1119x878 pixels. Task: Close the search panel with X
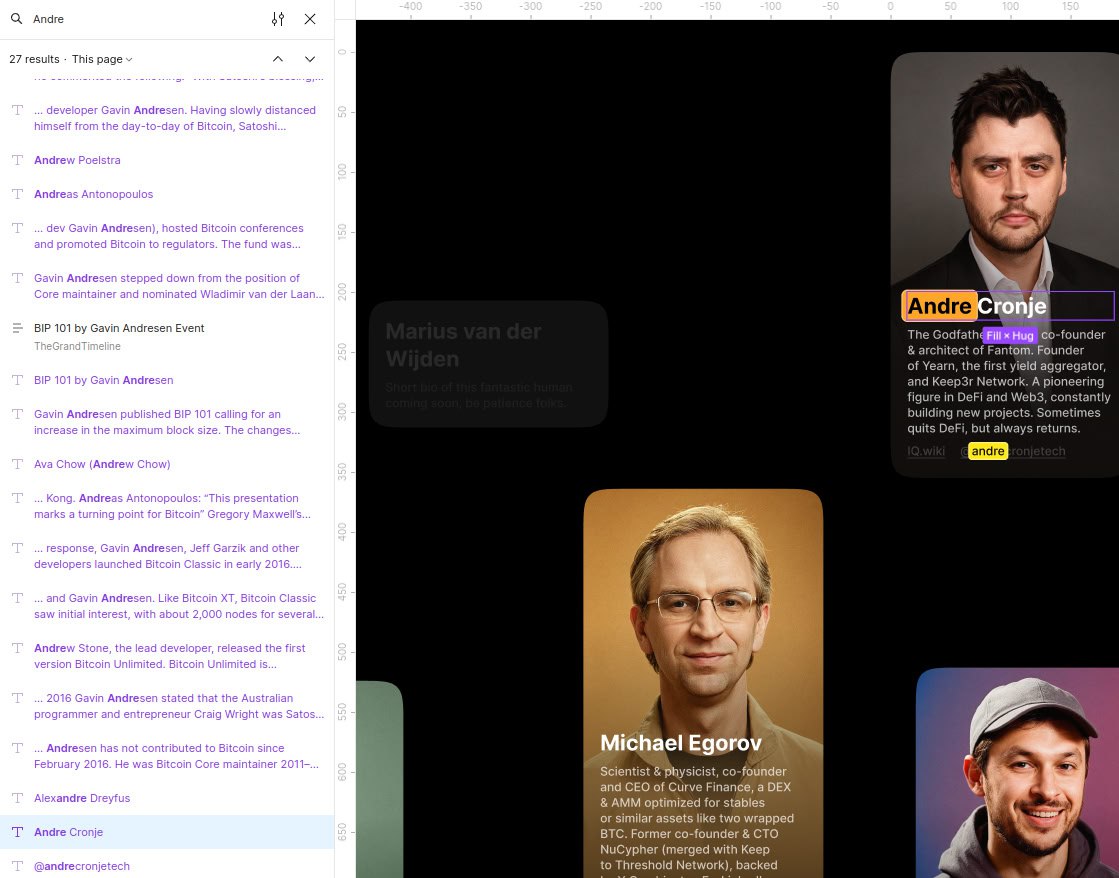click(x=310, y=19)
